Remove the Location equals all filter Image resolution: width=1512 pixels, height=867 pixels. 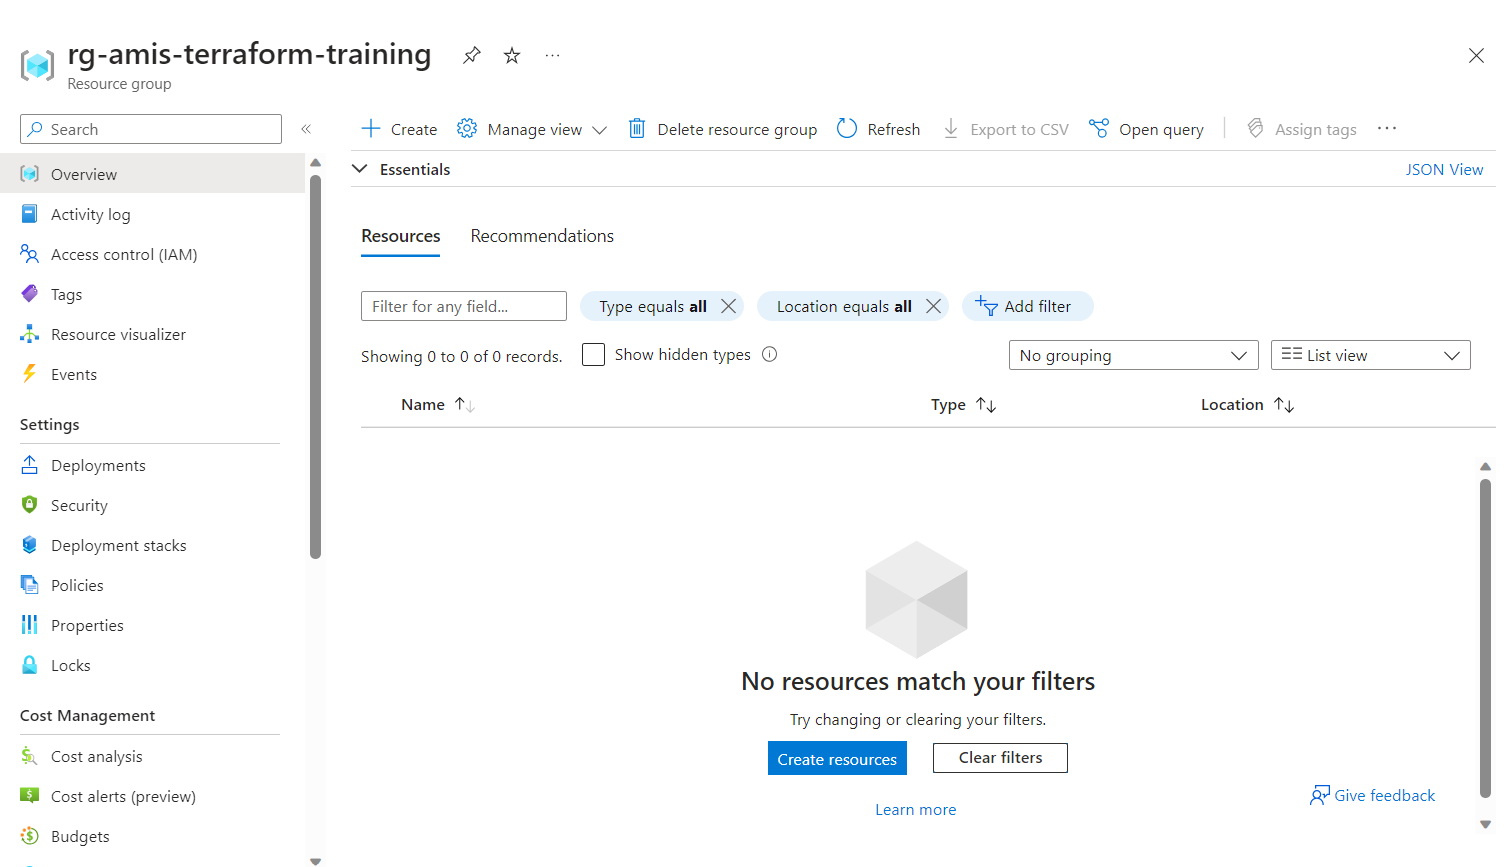pyautogui.click(x=933, y=306)
